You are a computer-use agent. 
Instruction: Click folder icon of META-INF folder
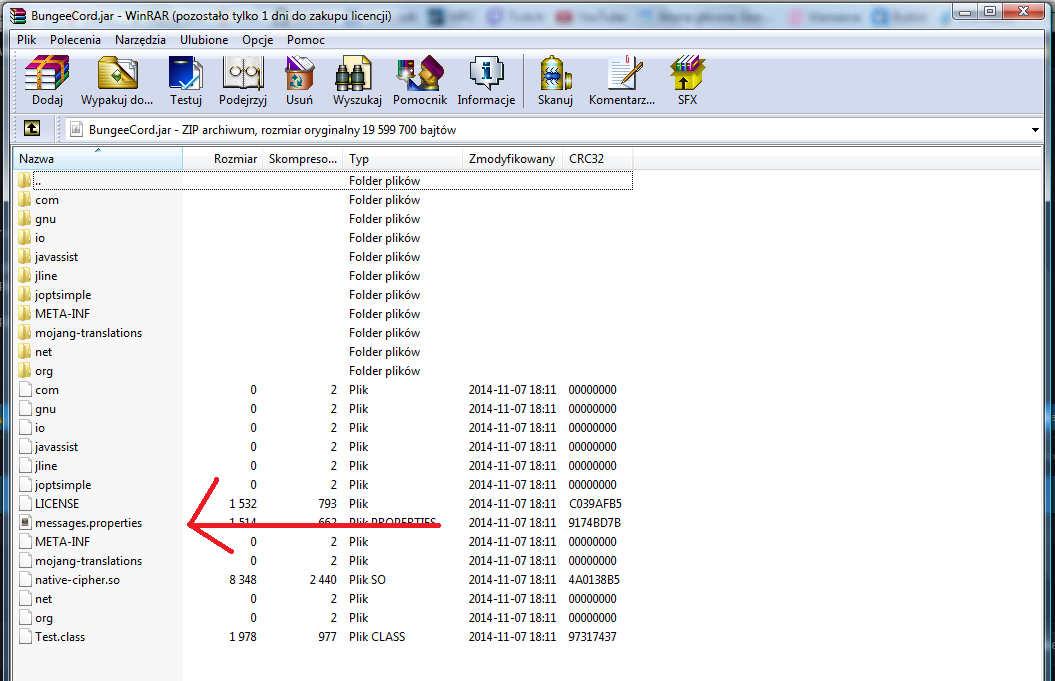tap(25, 314)
